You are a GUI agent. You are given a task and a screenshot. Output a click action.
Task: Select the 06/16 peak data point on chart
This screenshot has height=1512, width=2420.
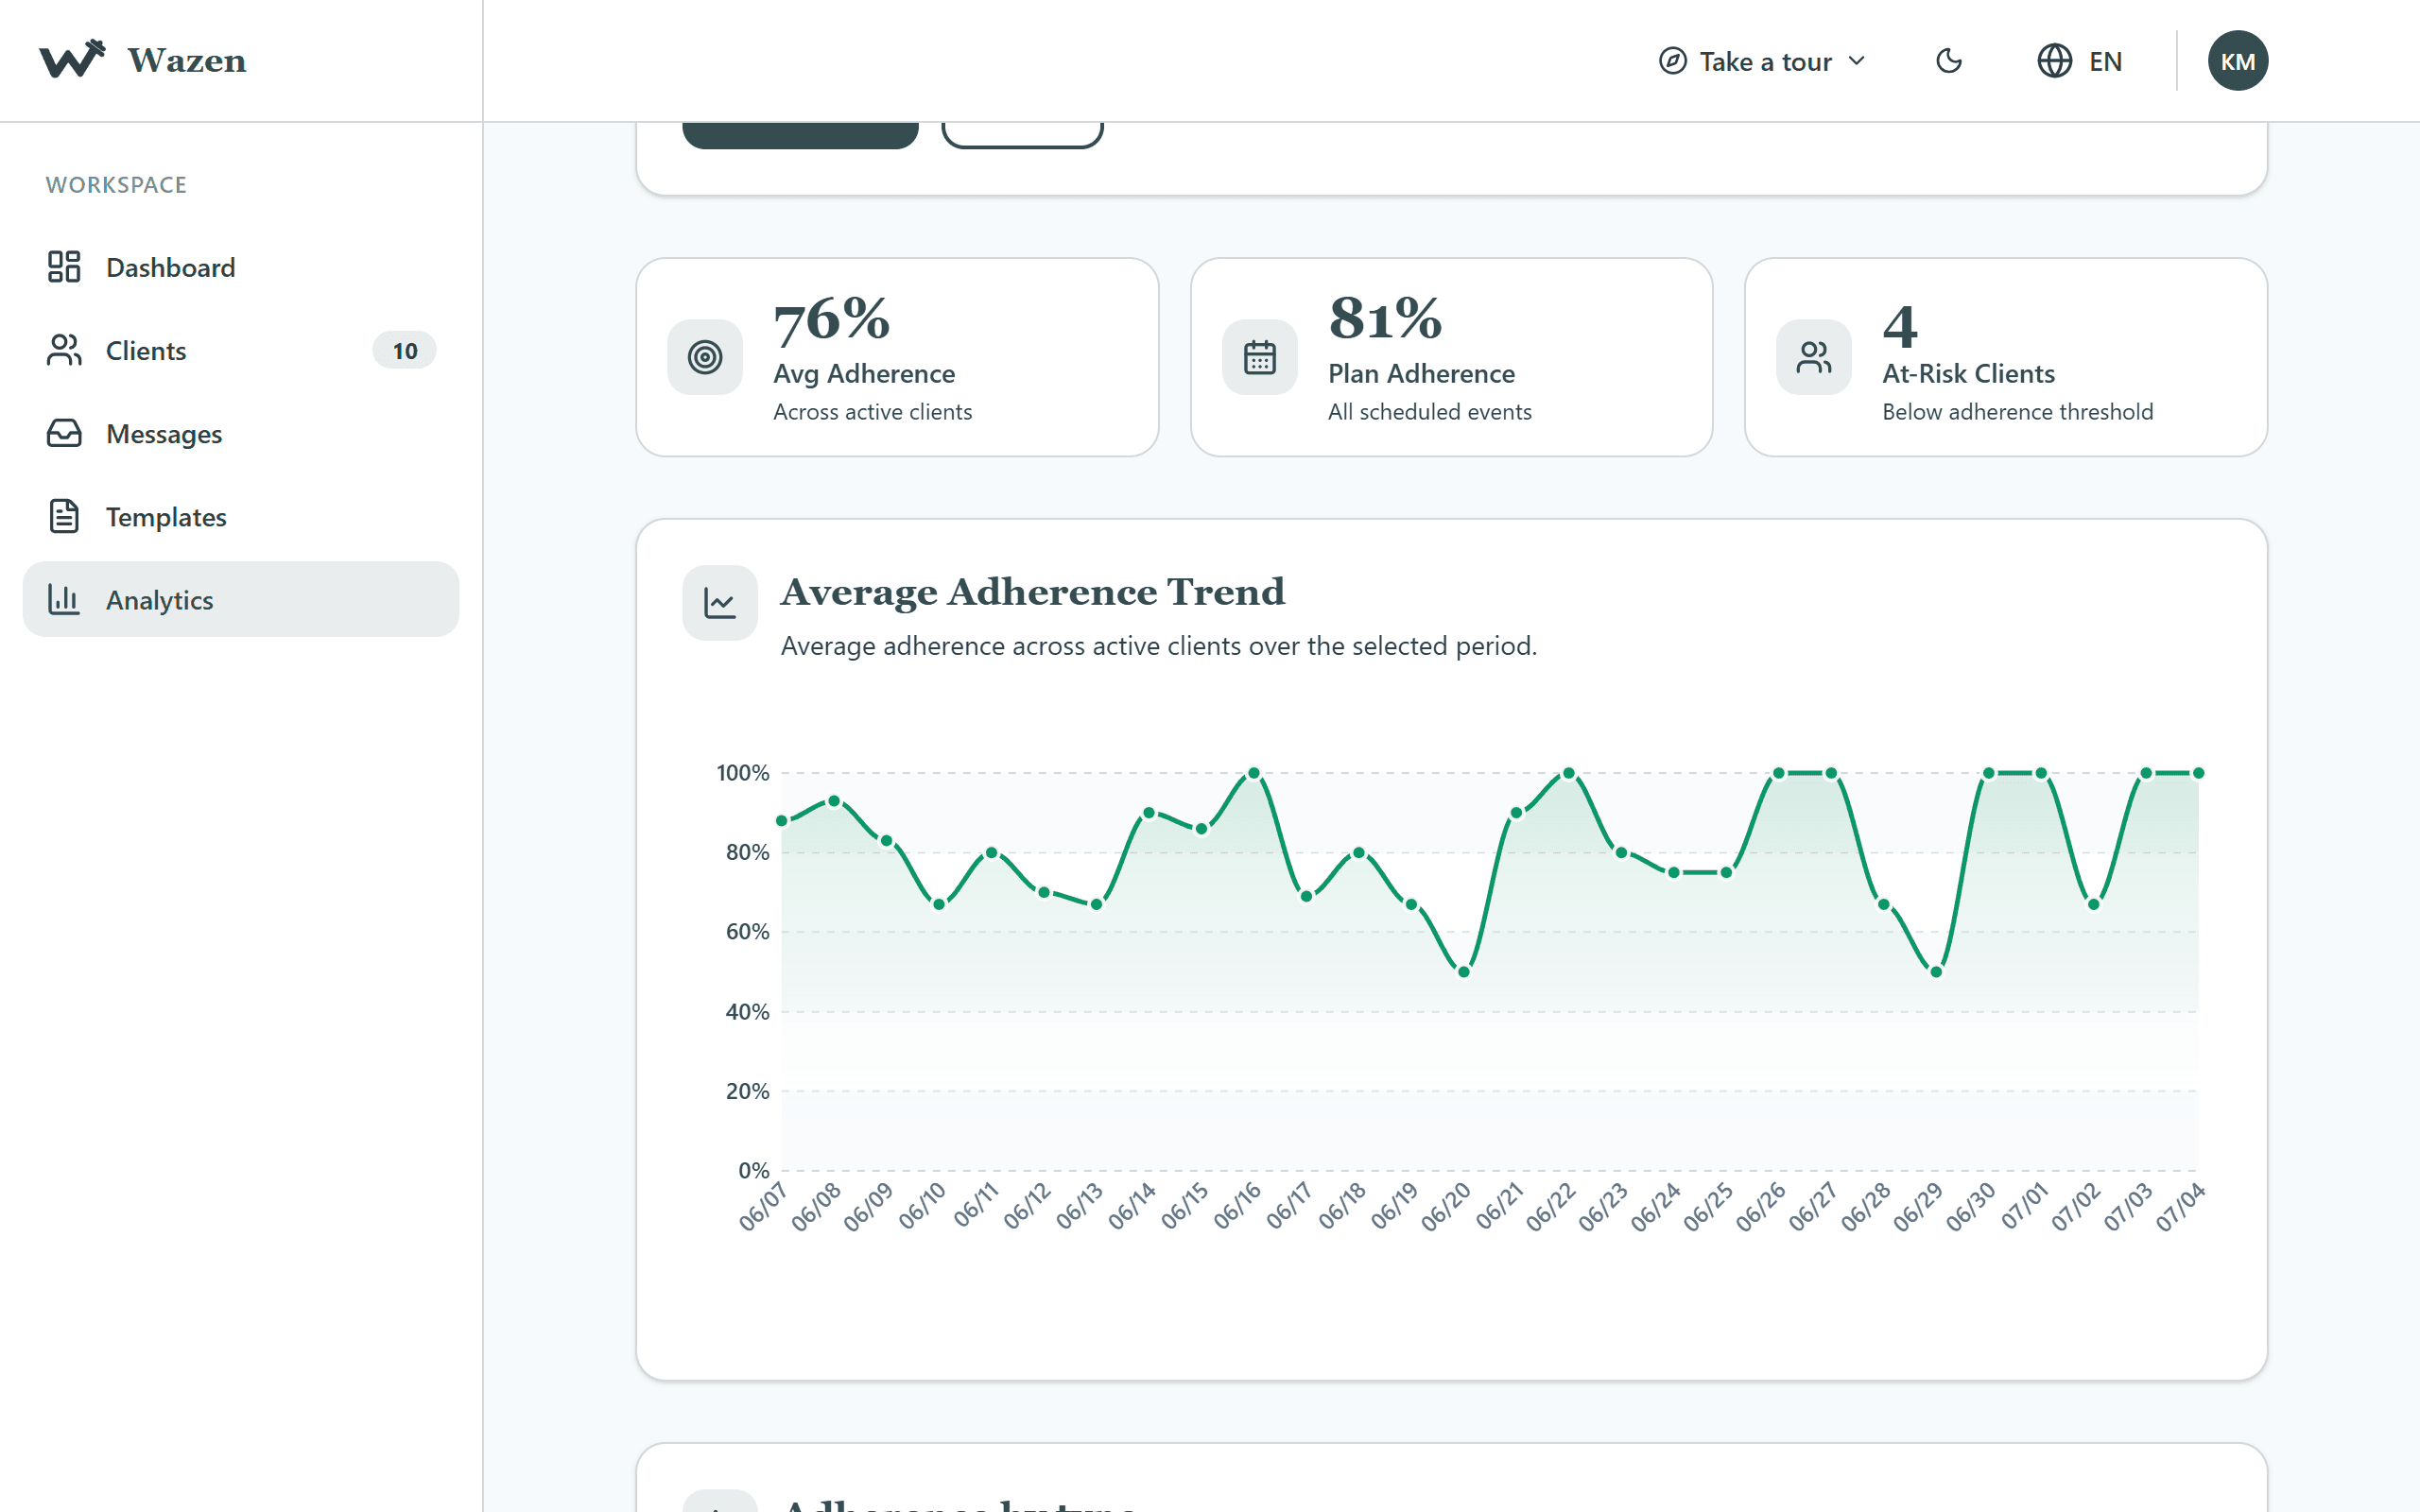tap(1254, 773)
